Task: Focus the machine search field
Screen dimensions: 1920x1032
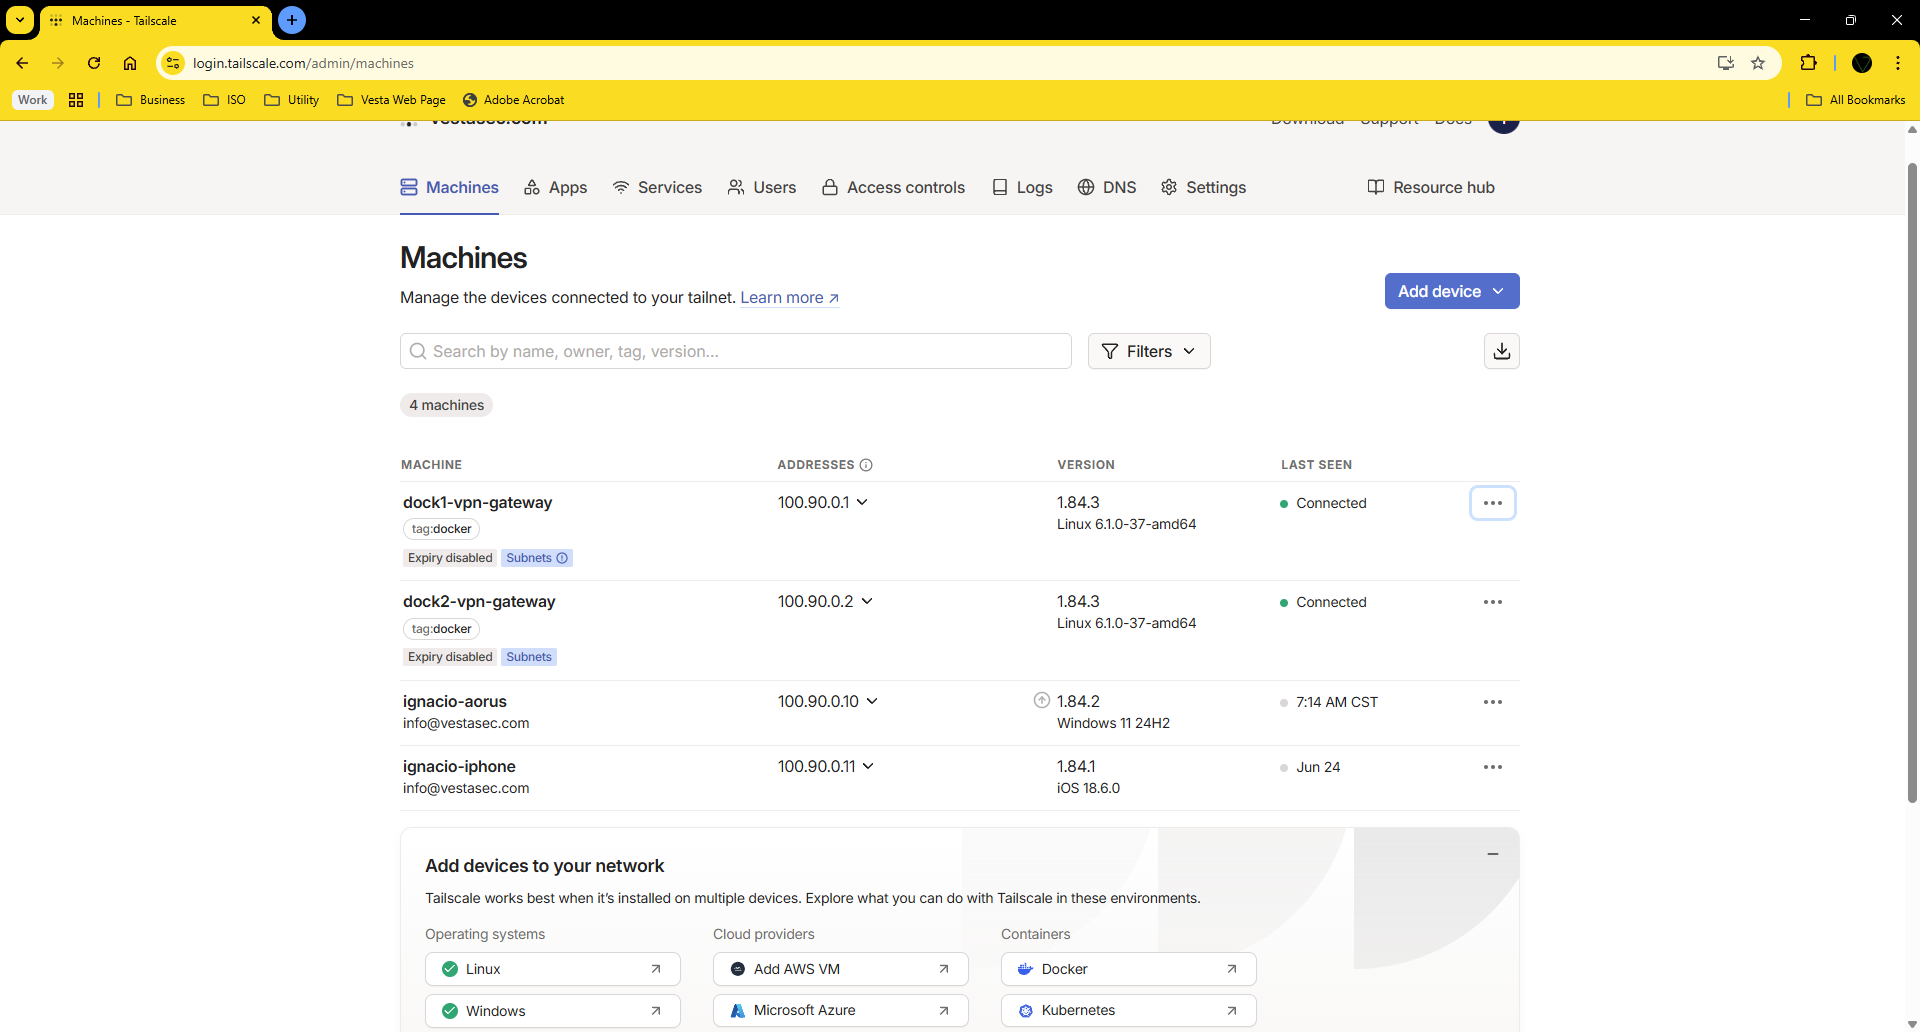Action: tap(736, 351)
